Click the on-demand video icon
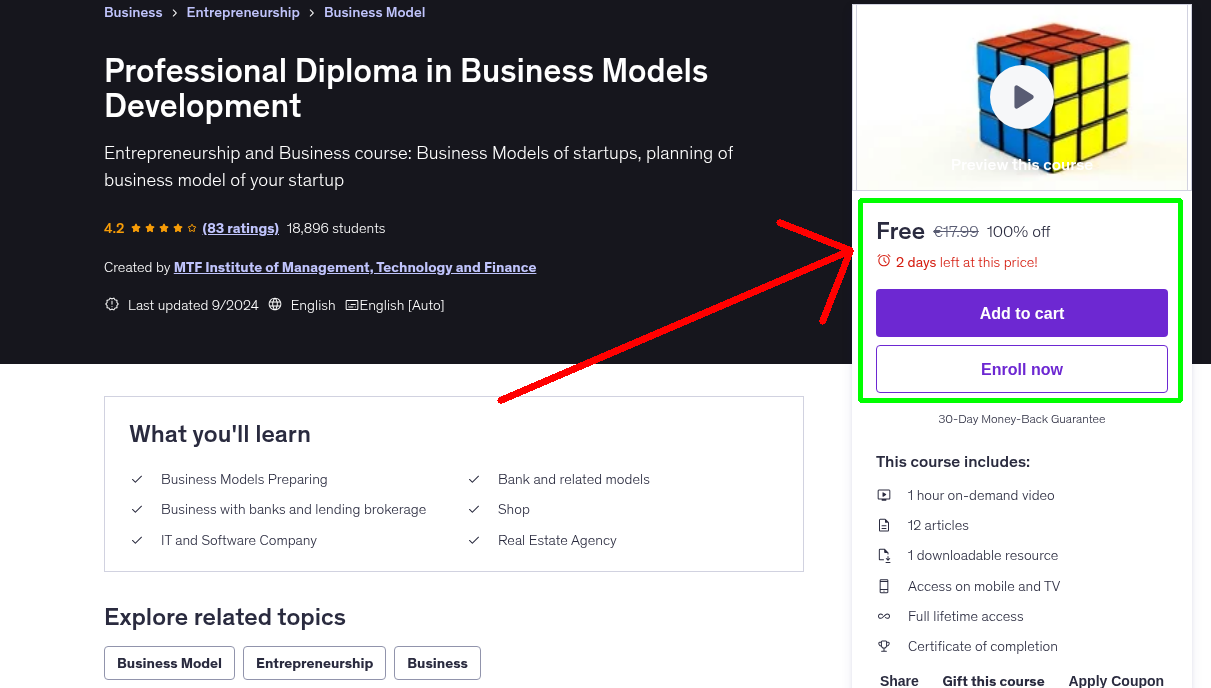Image resolution: width=1211 pixels, height=688 pixels. [884, 495]
